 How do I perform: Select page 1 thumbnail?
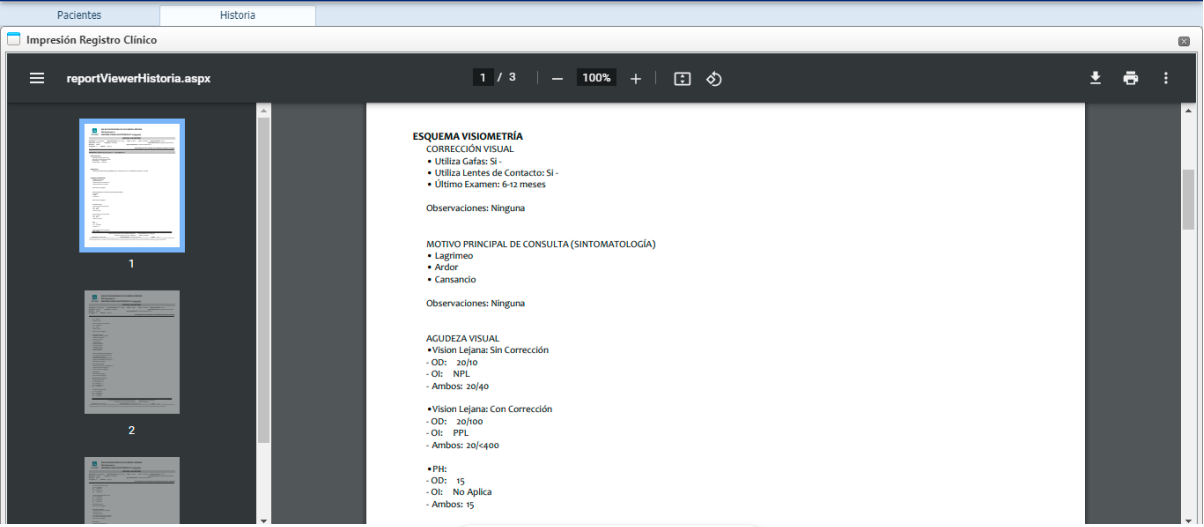pos(132,186)
